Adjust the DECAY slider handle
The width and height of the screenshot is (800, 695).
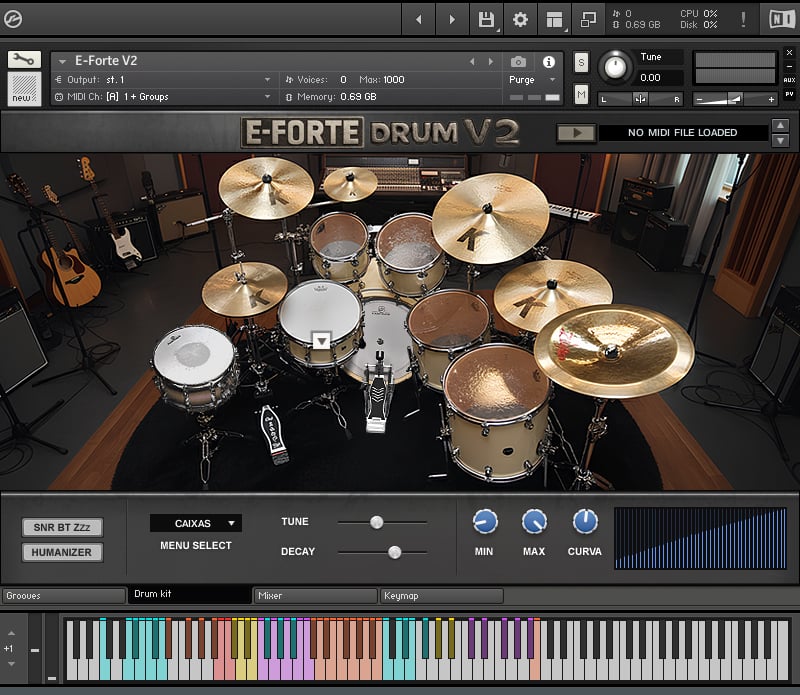coord(394,552)
